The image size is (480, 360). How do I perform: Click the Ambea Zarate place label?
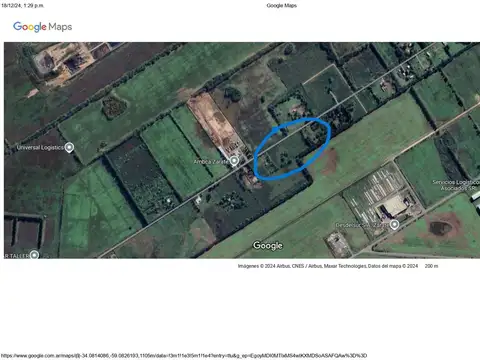coord(211,161)
